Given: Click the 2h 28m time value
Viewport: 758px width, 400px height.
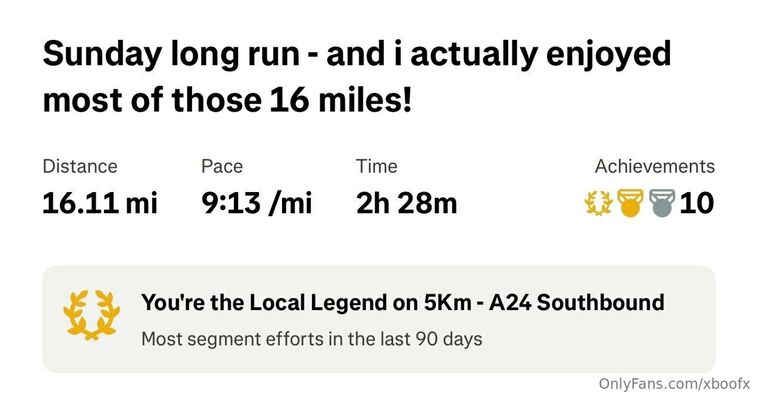Looking at the screenshot, I should [x=407, y=203].
